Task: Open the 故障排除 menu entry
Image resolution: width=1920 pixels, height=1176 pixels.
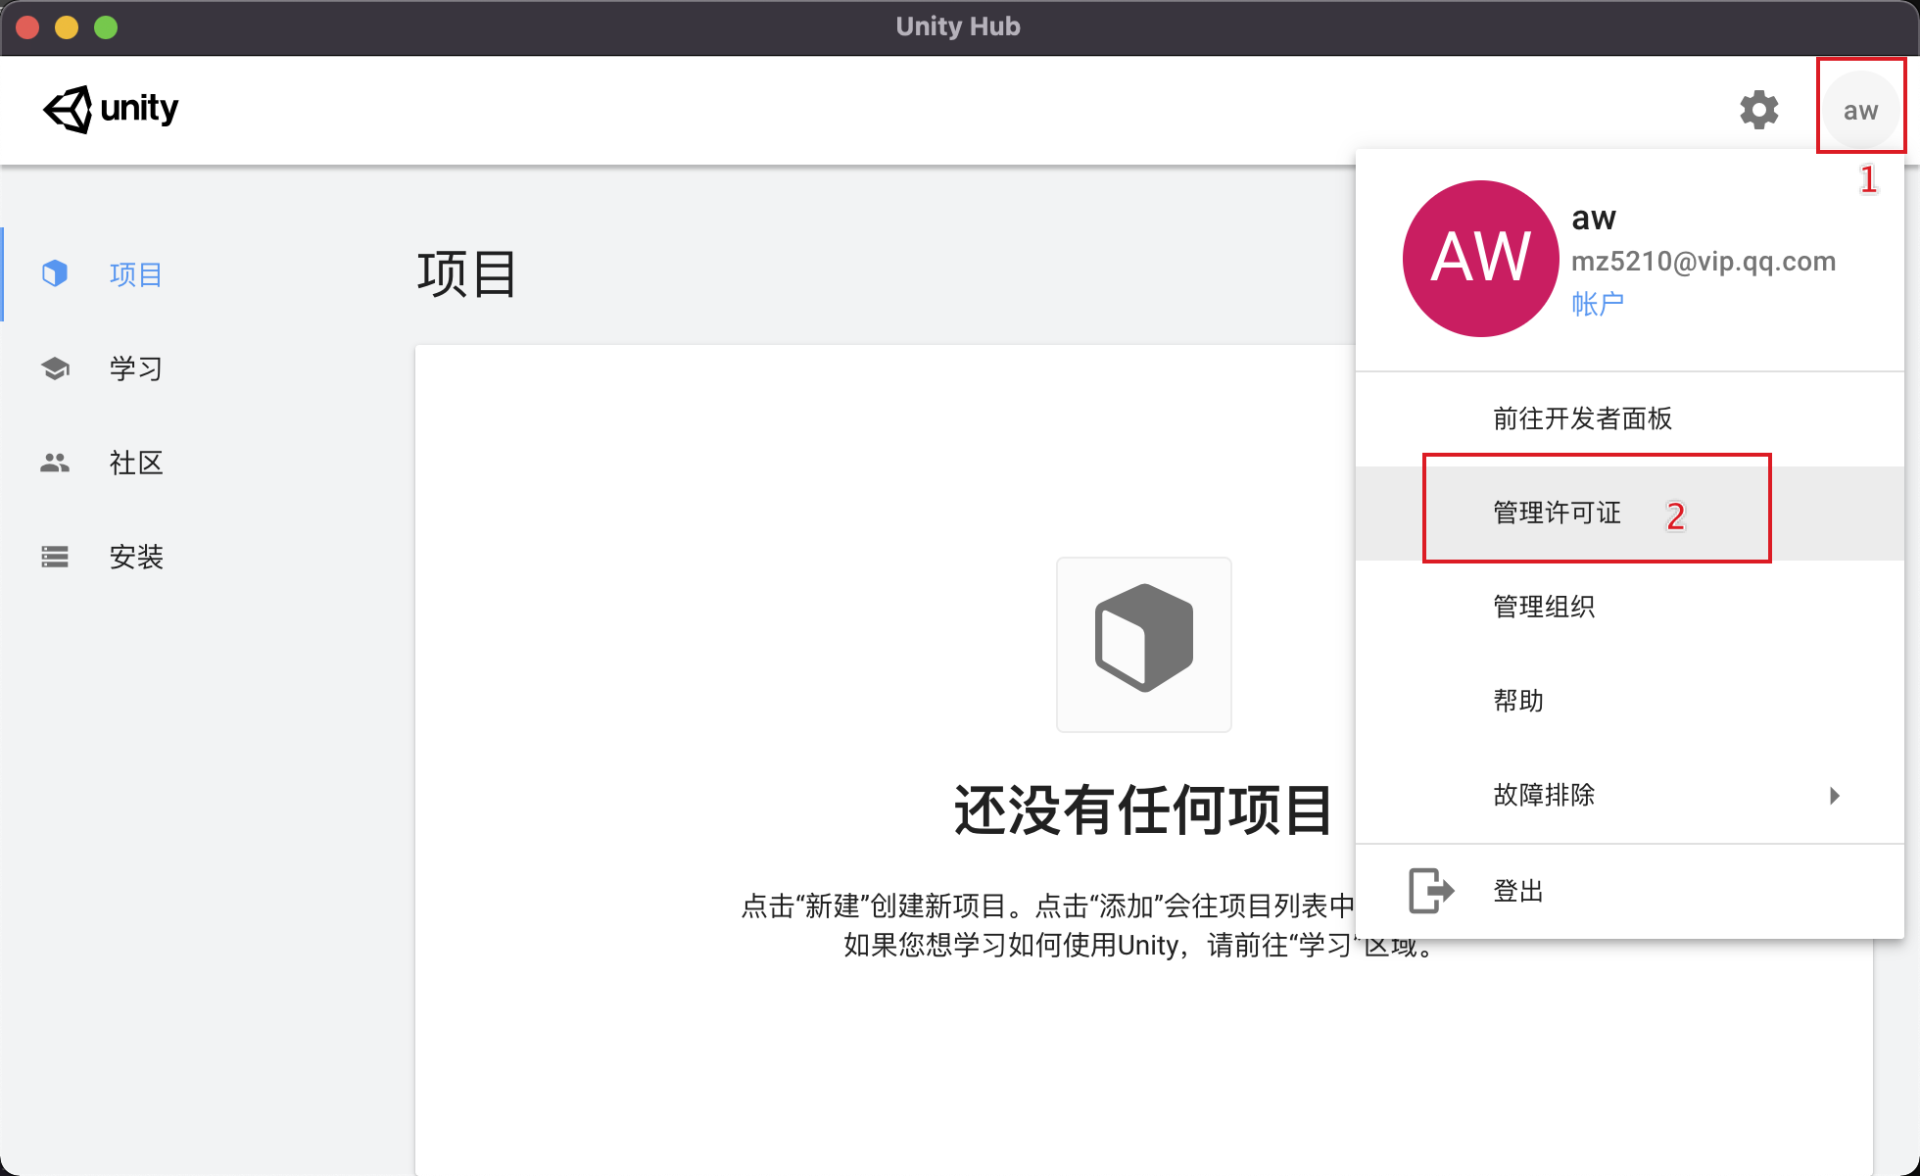Action: click(1630, 795)
